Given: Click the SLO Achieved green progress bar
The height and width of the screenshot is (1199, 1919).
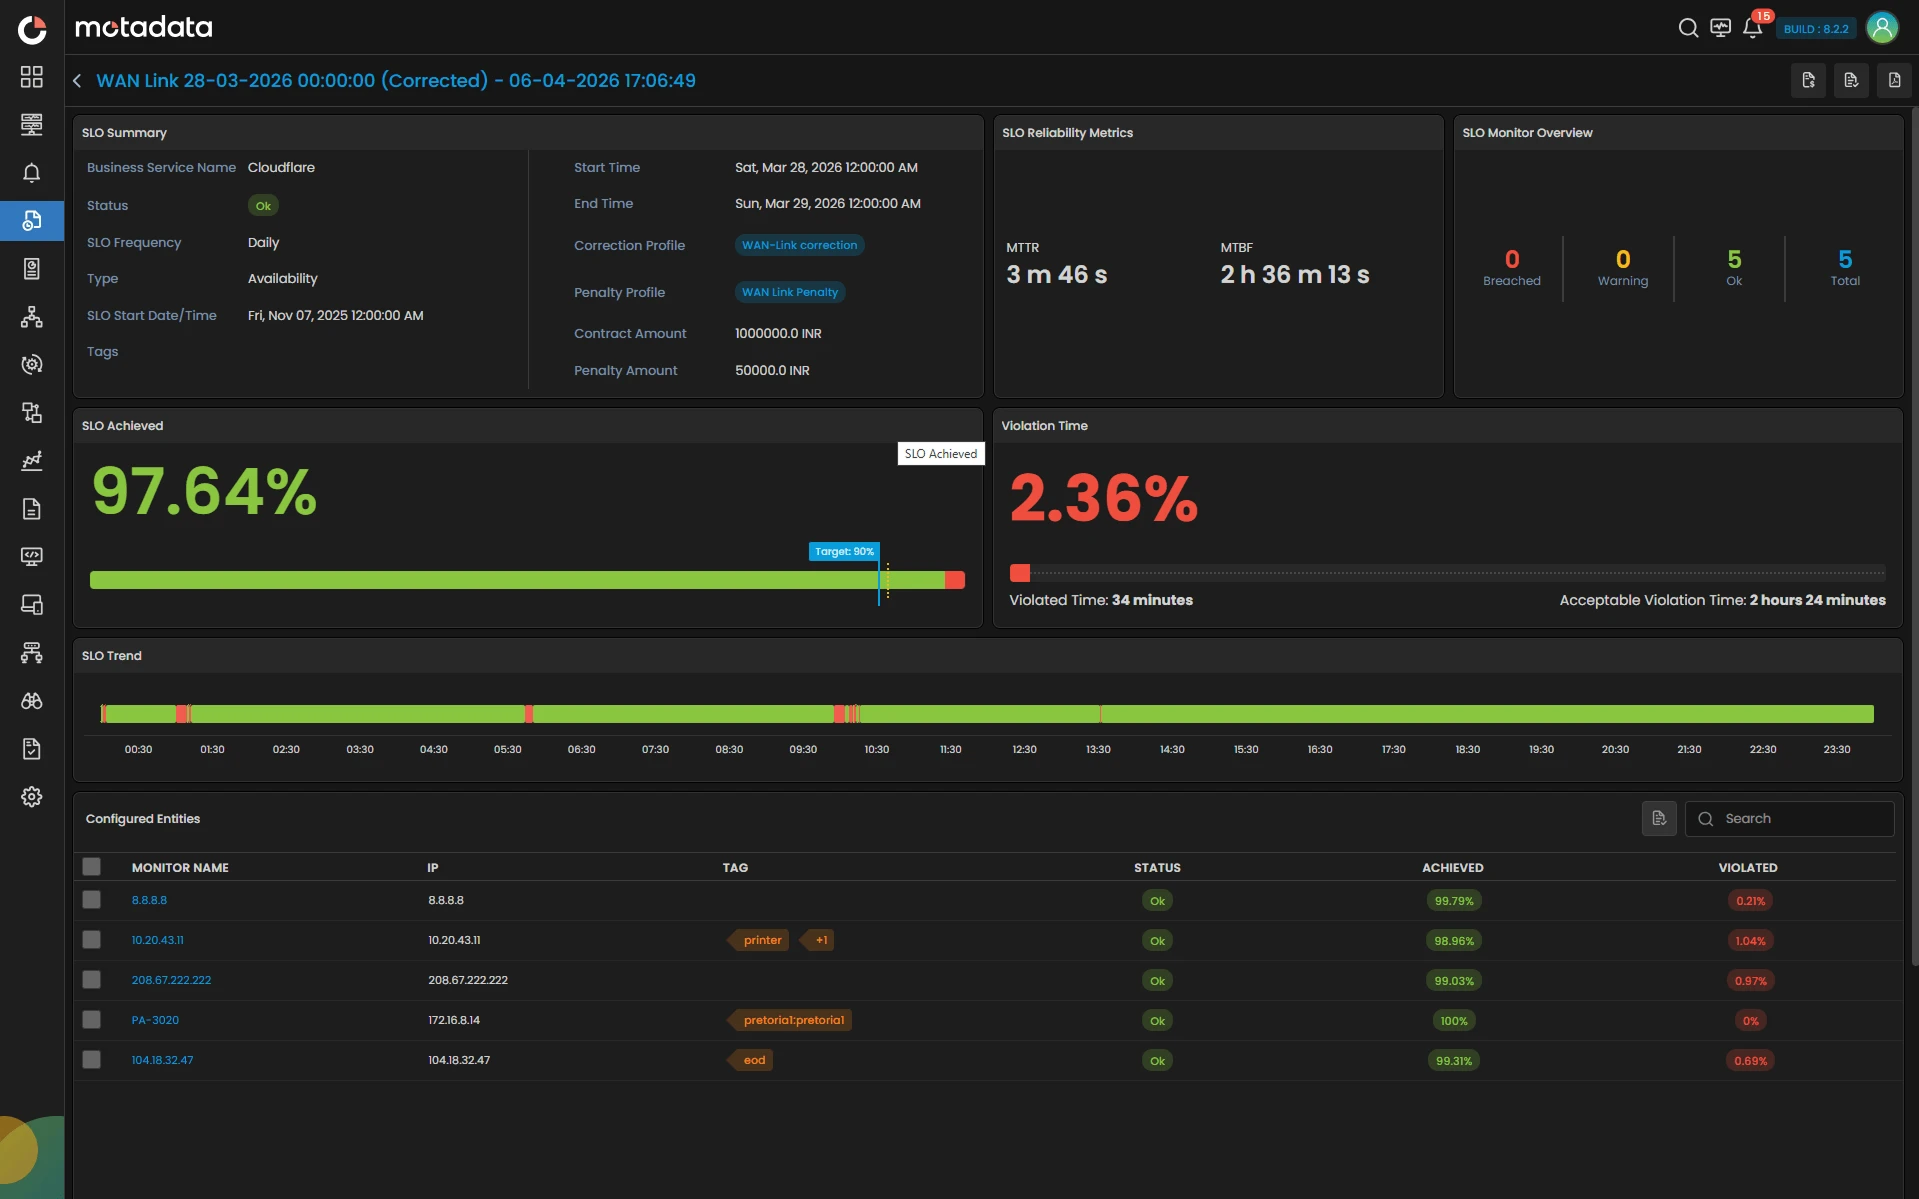Looking at the screenshot, I should pos(517,580).
